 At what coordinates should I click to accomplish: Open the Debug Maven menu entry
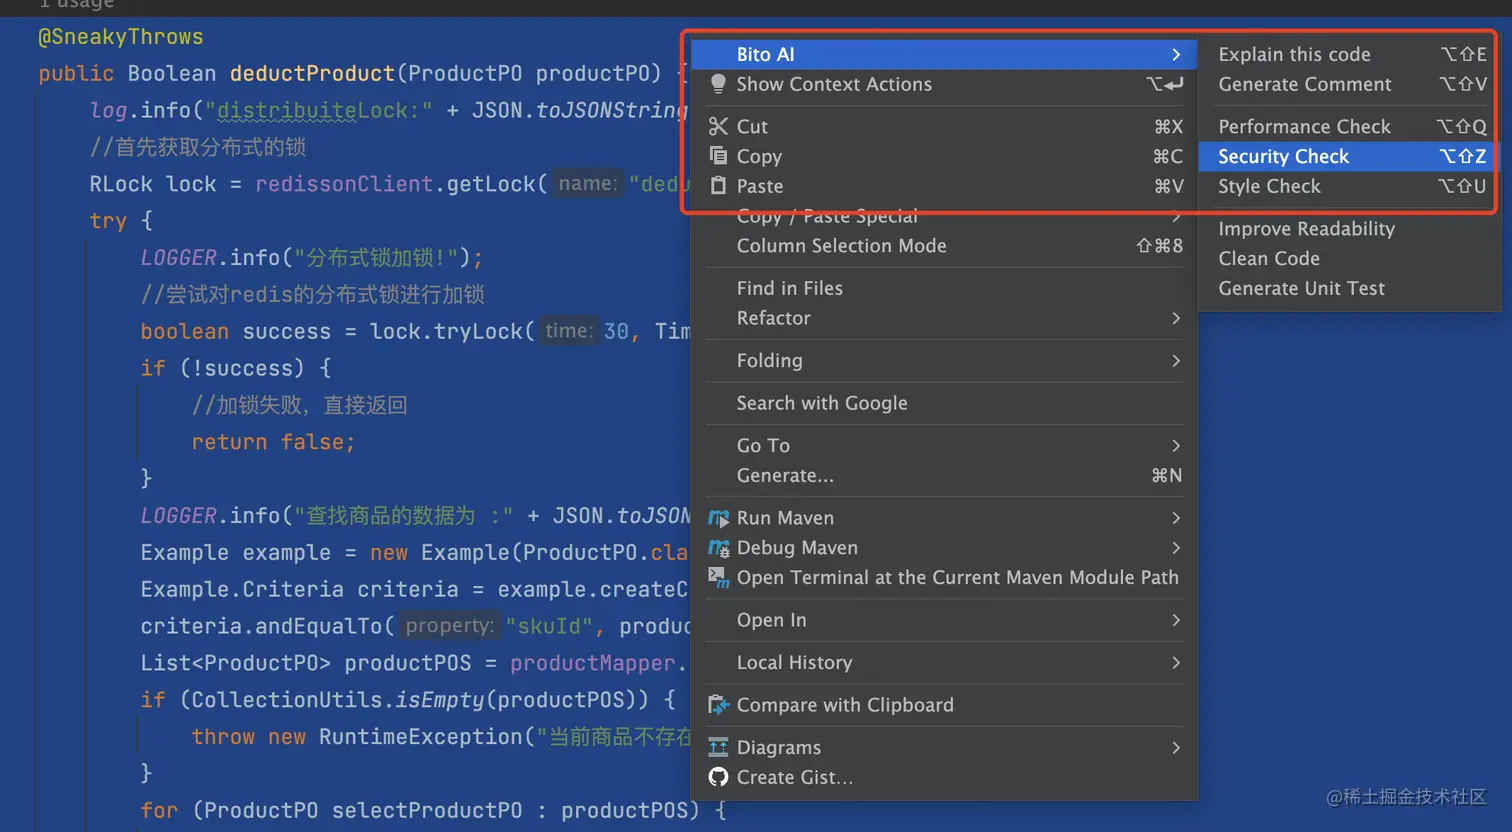(944, 548)
